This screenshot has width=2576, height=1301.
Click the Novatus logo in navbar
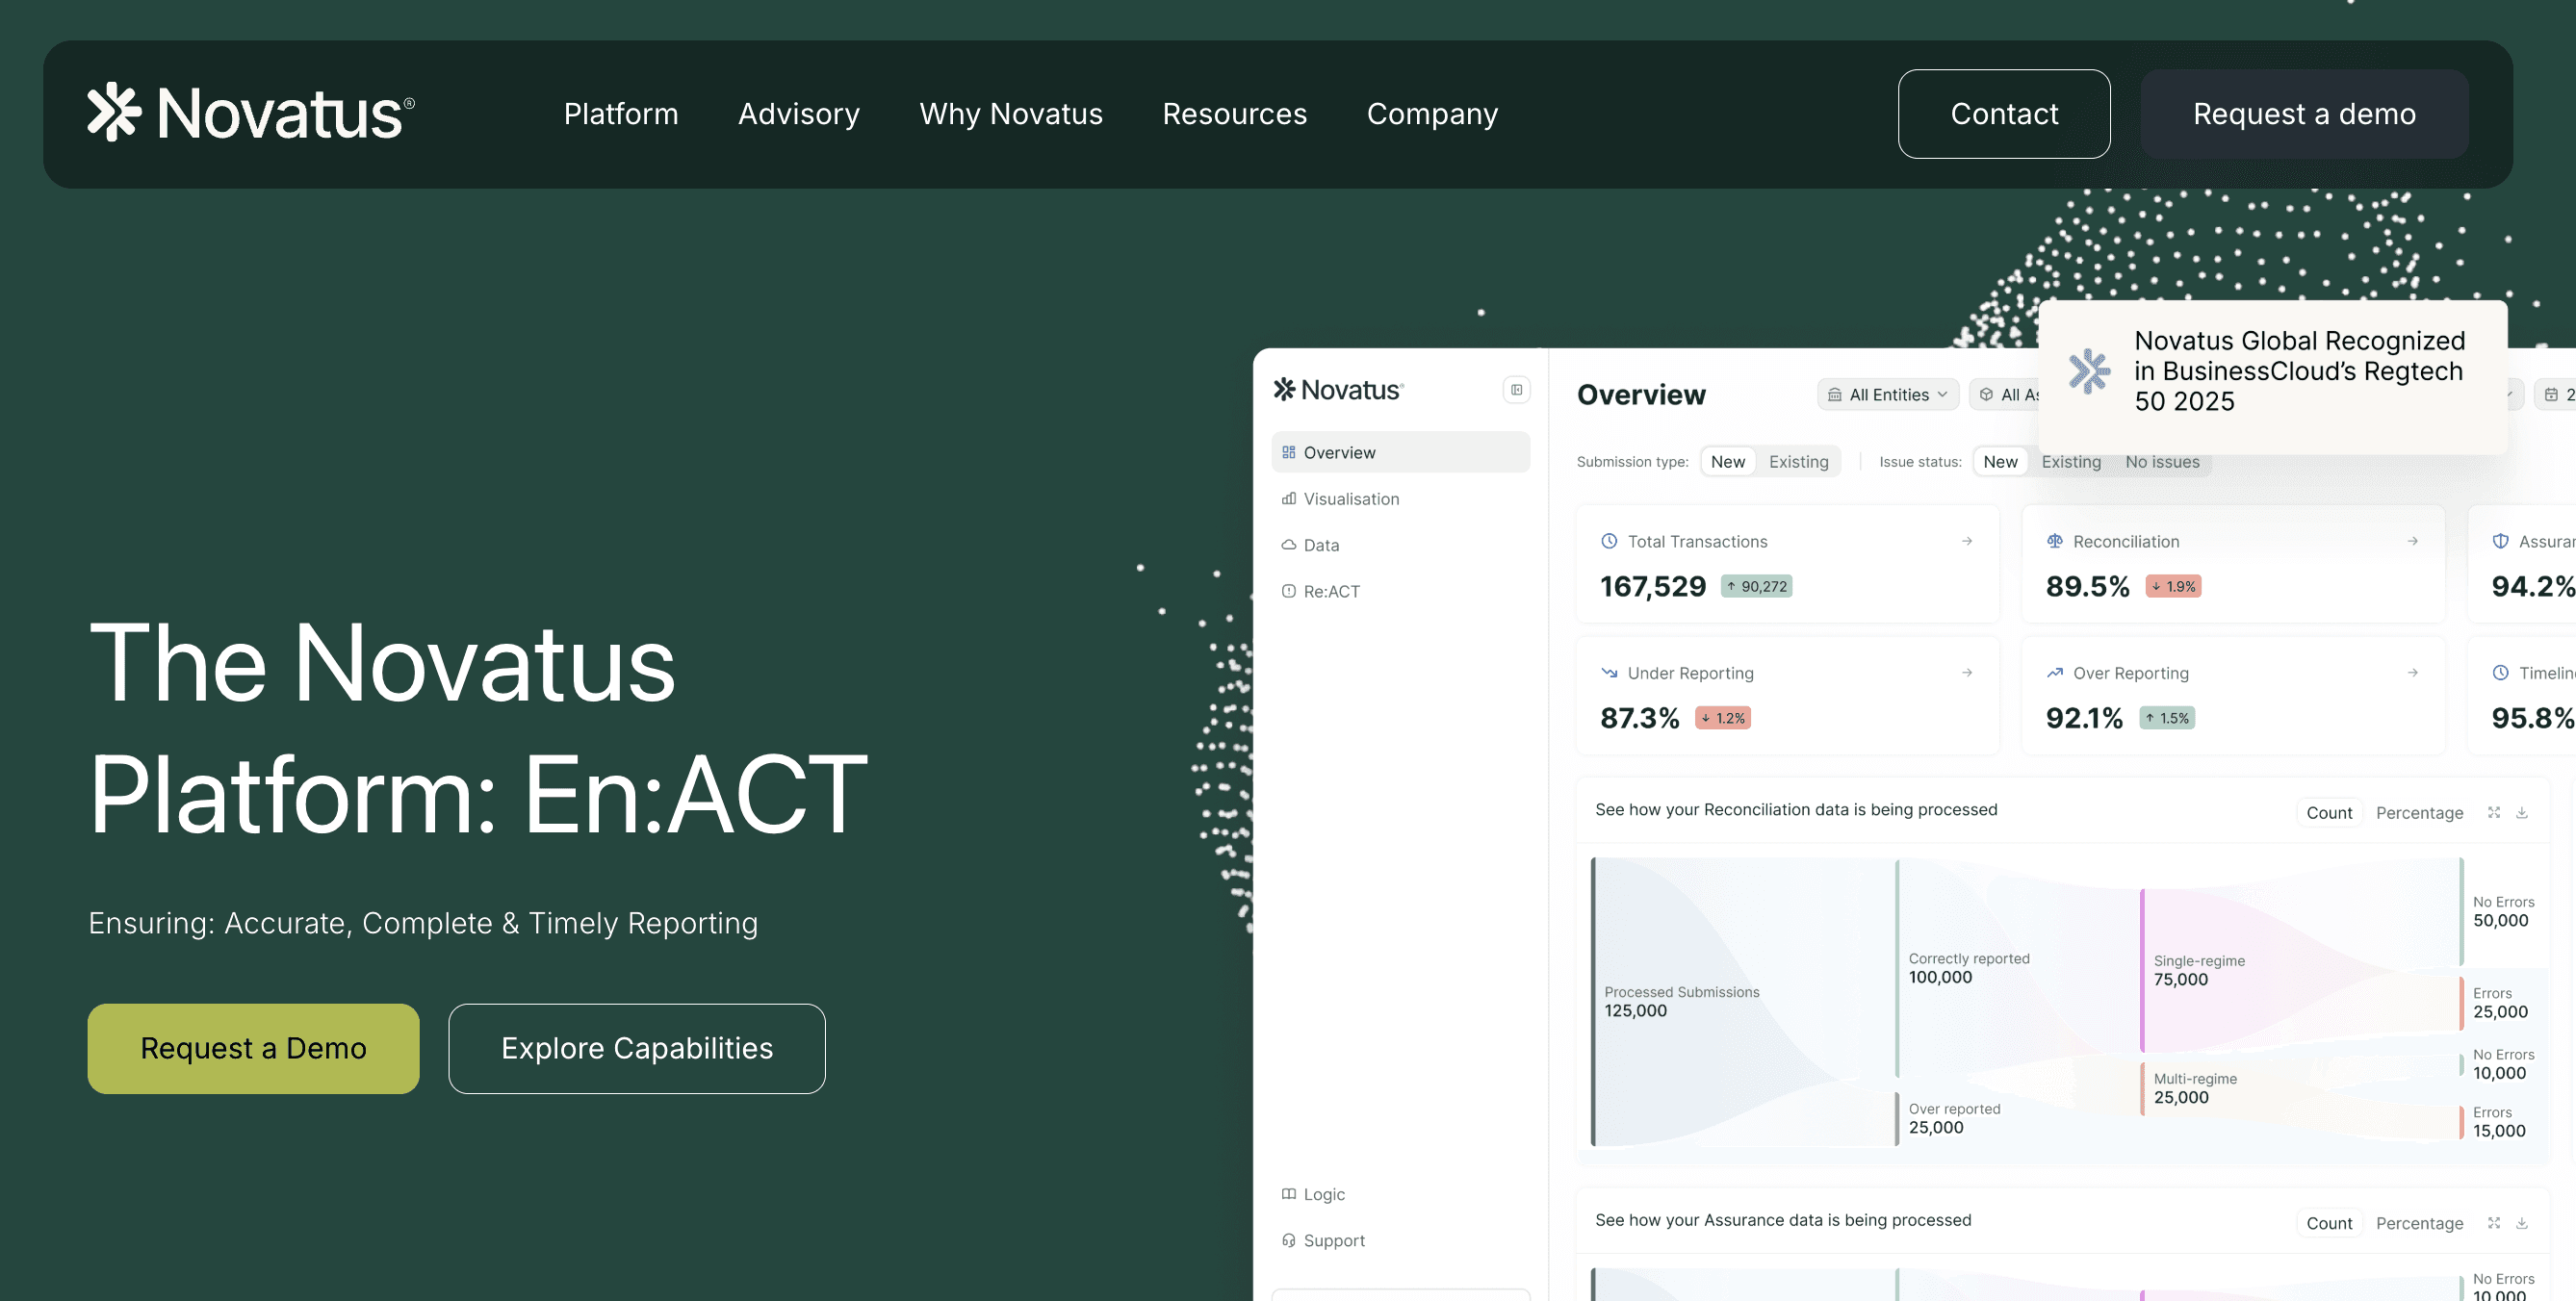tap(250, 113)
